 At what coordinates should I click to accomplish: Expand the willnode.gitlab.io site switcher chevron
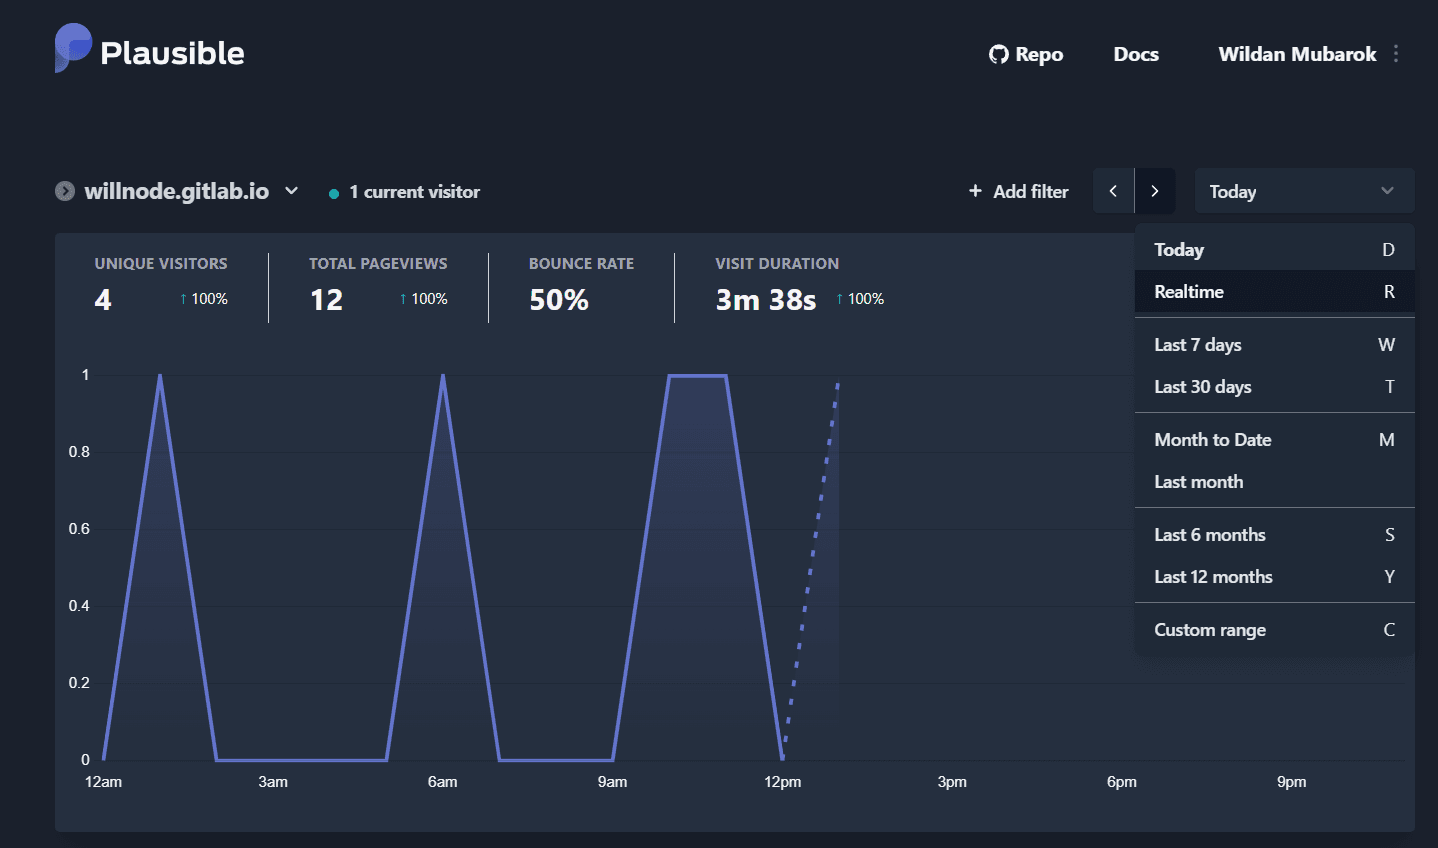pos(291,191)
